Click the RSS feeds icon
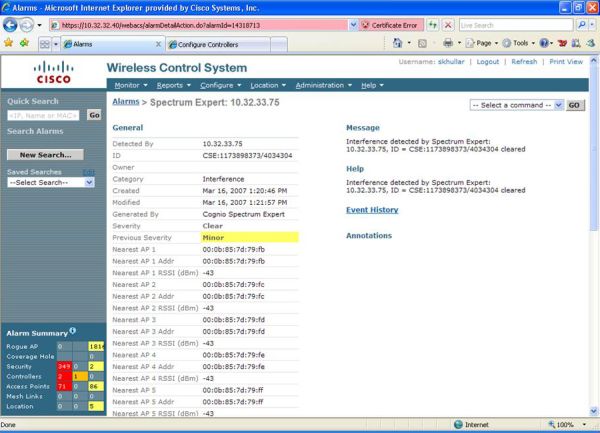The image size is (600, 433). pyautogui.click(x=422, y=43)
